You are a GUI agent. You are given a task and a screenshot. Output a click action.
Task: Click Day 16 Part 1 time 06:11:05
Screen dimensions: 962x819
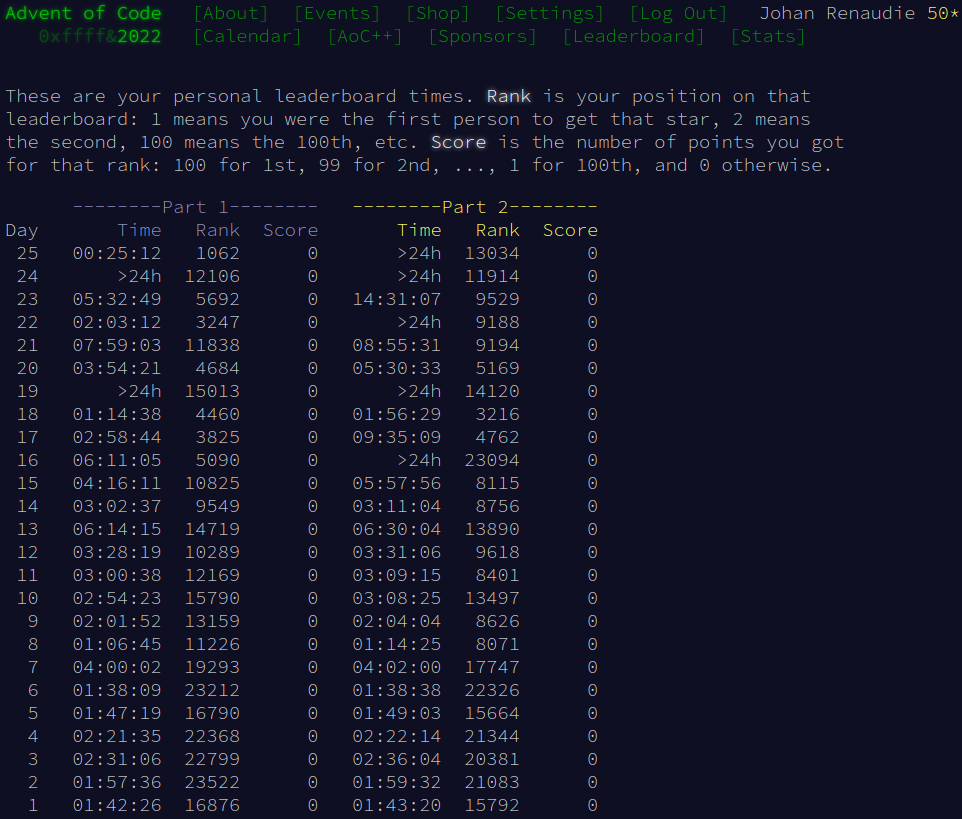[x=117, y=460]
